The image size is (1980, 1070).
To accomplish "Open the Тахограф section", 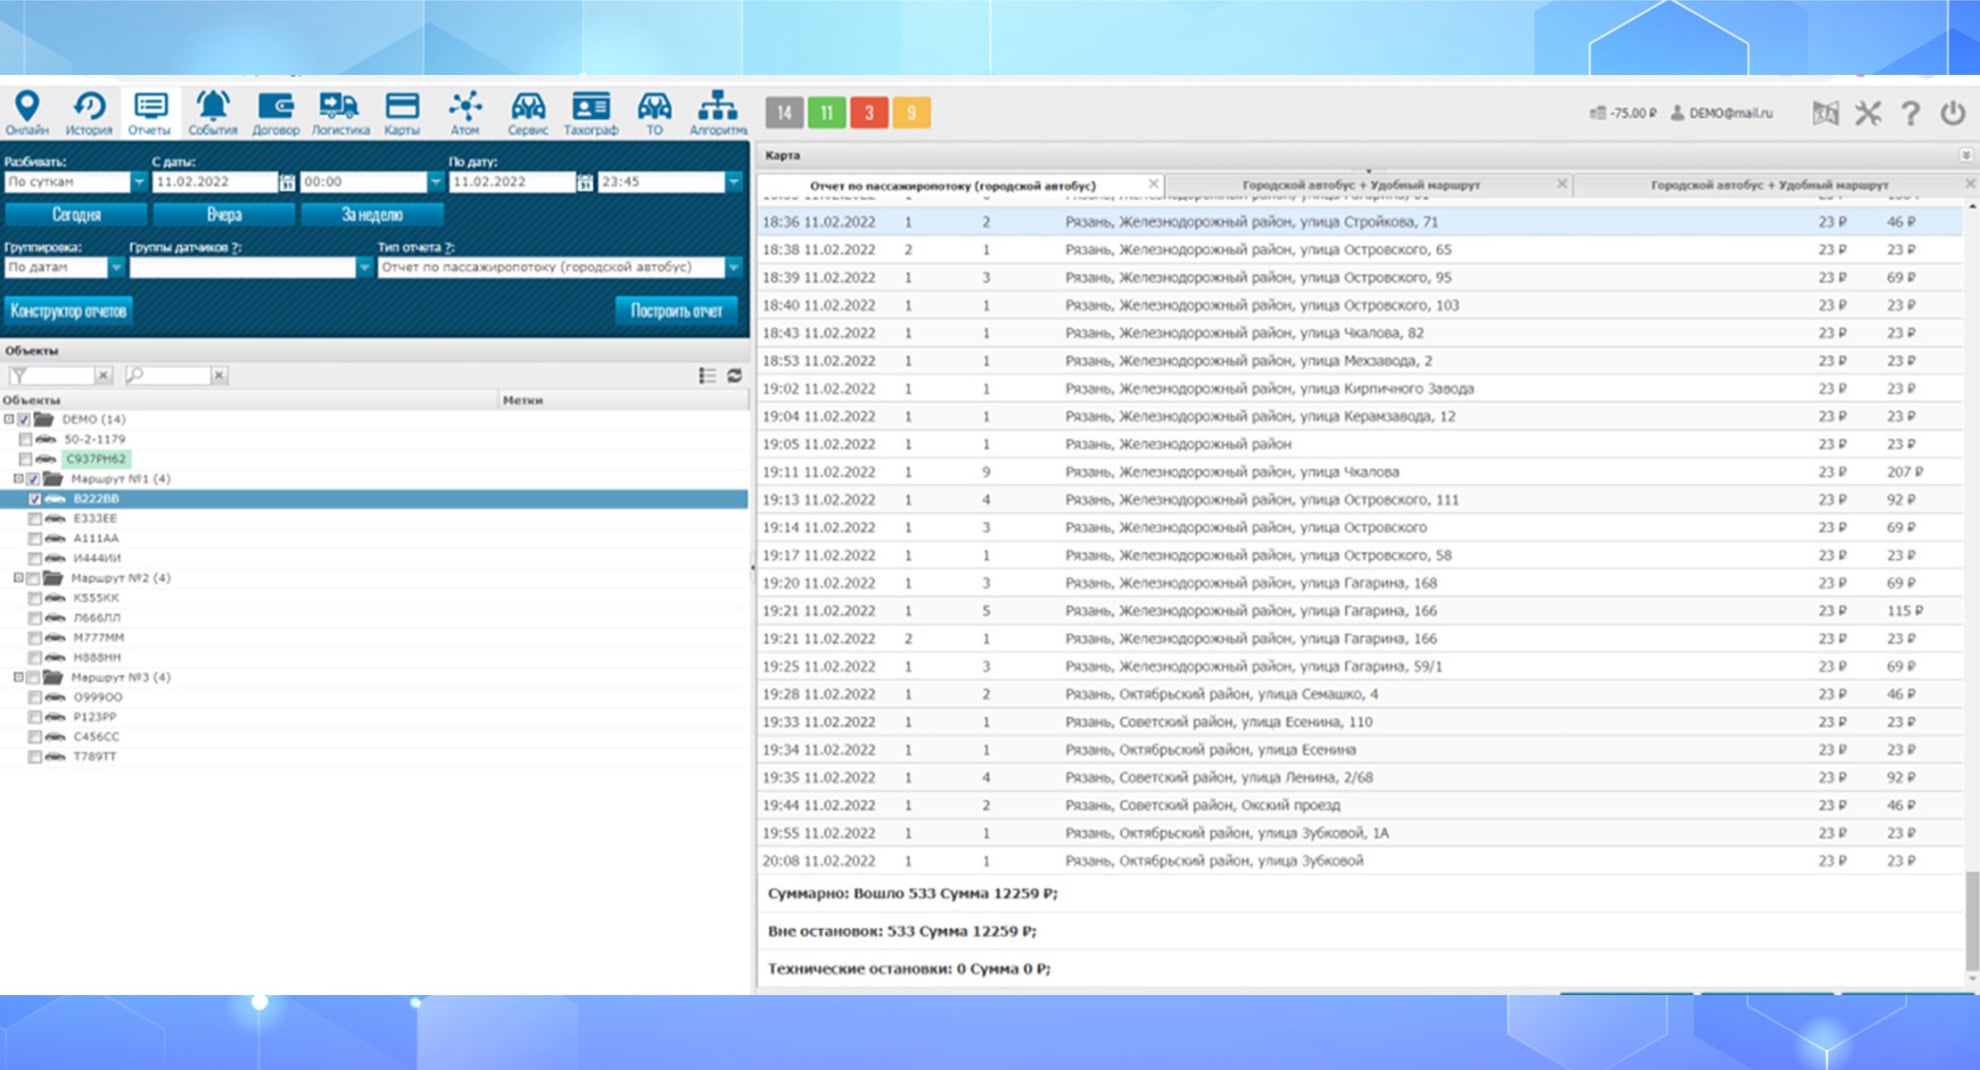I will click(x=590, y=112).
